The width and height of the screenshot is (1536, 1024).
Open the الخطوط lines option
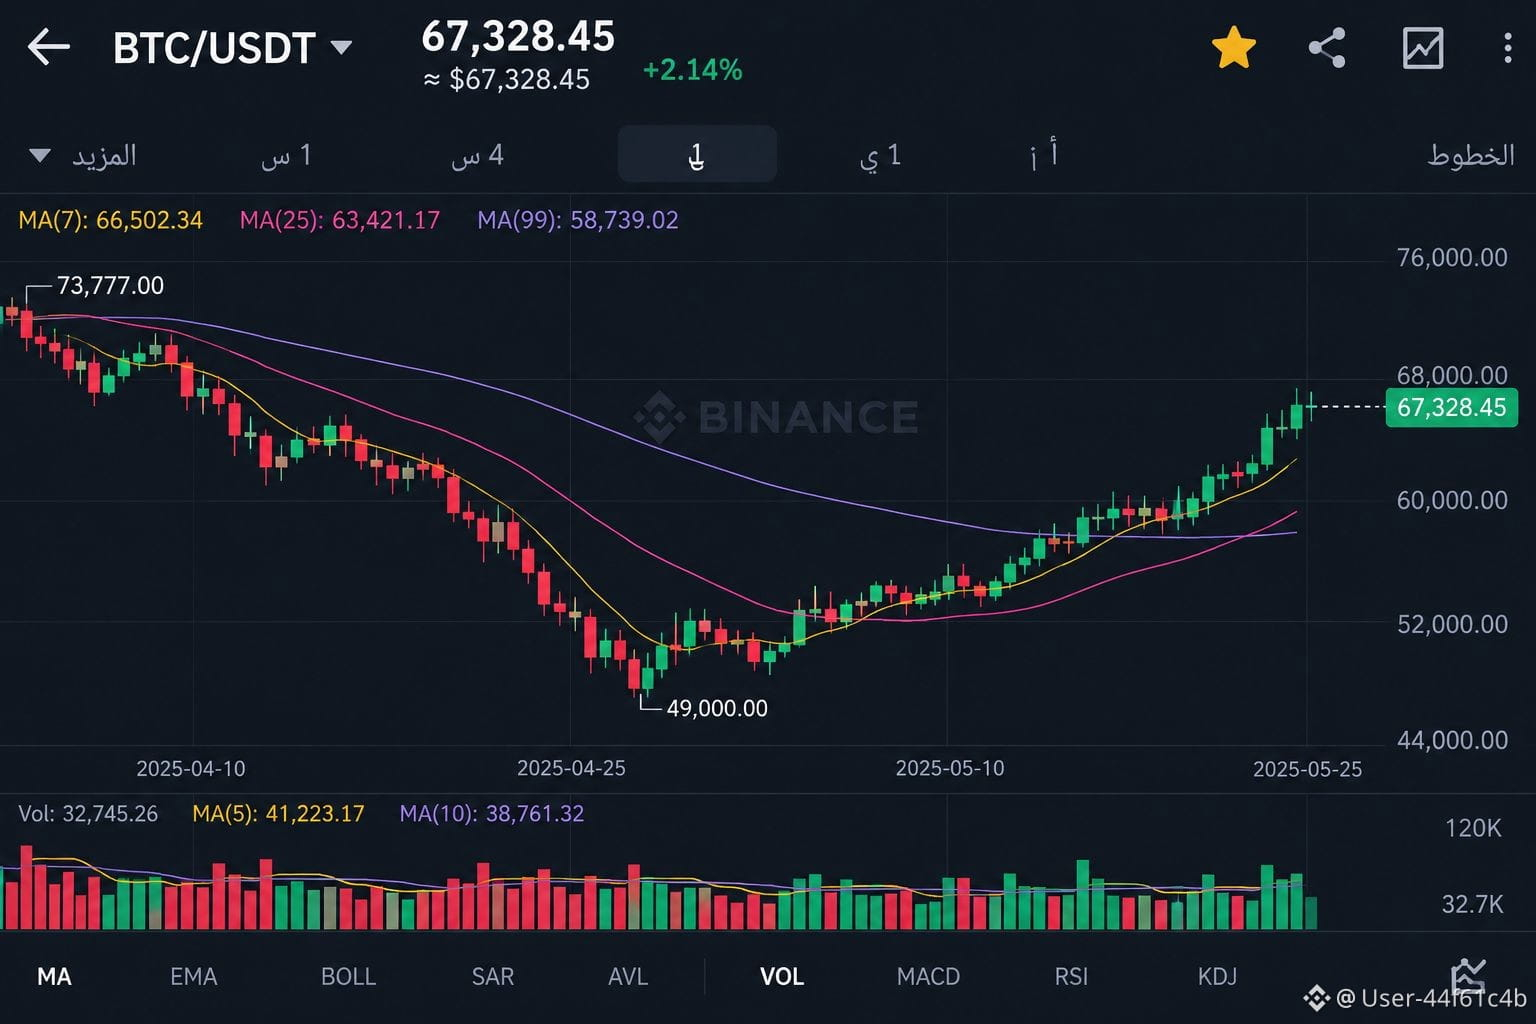[1470, 155]
